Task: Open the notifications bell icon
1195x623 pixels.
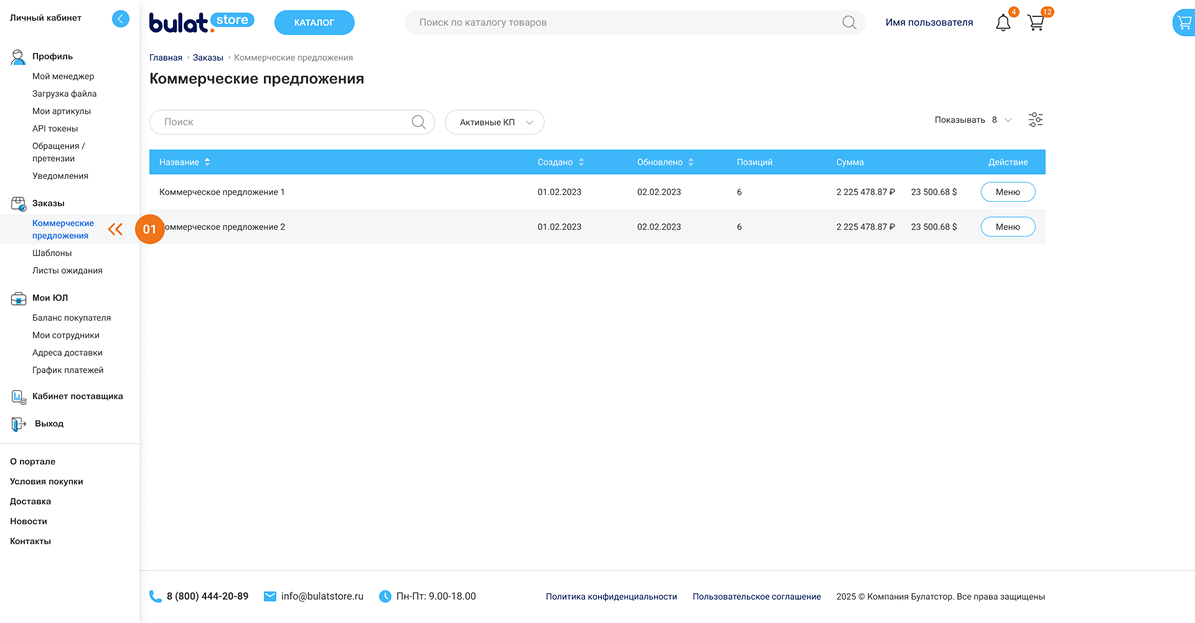Action: (x=1003, y=23)
